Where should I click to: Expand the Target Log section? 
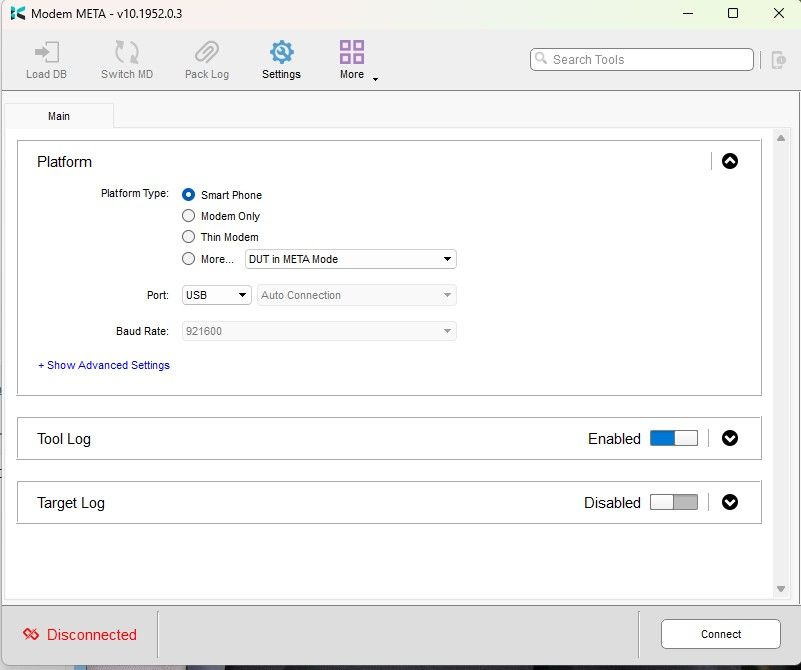(729, 502)
